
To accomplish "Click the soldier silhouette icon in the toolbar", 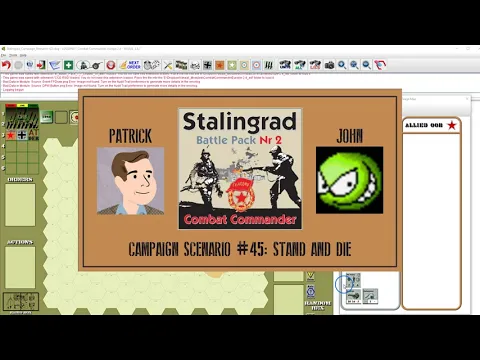I will [x=83, y=65].
